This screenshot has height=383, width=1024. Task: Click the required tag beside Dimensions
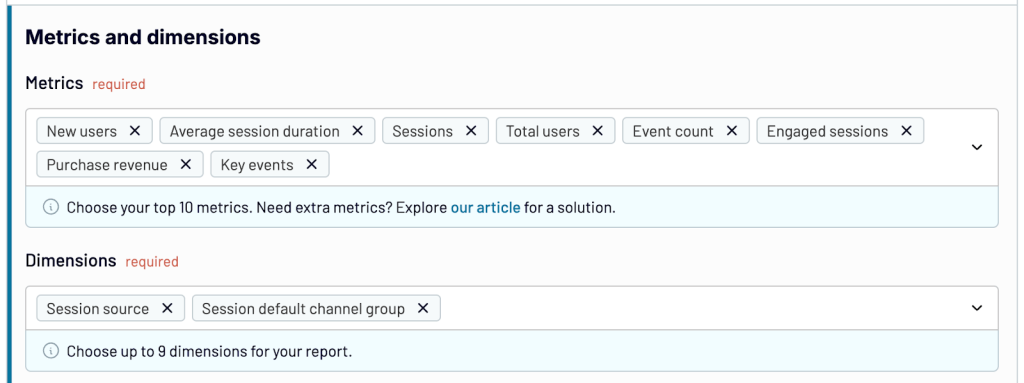point(152,262)
